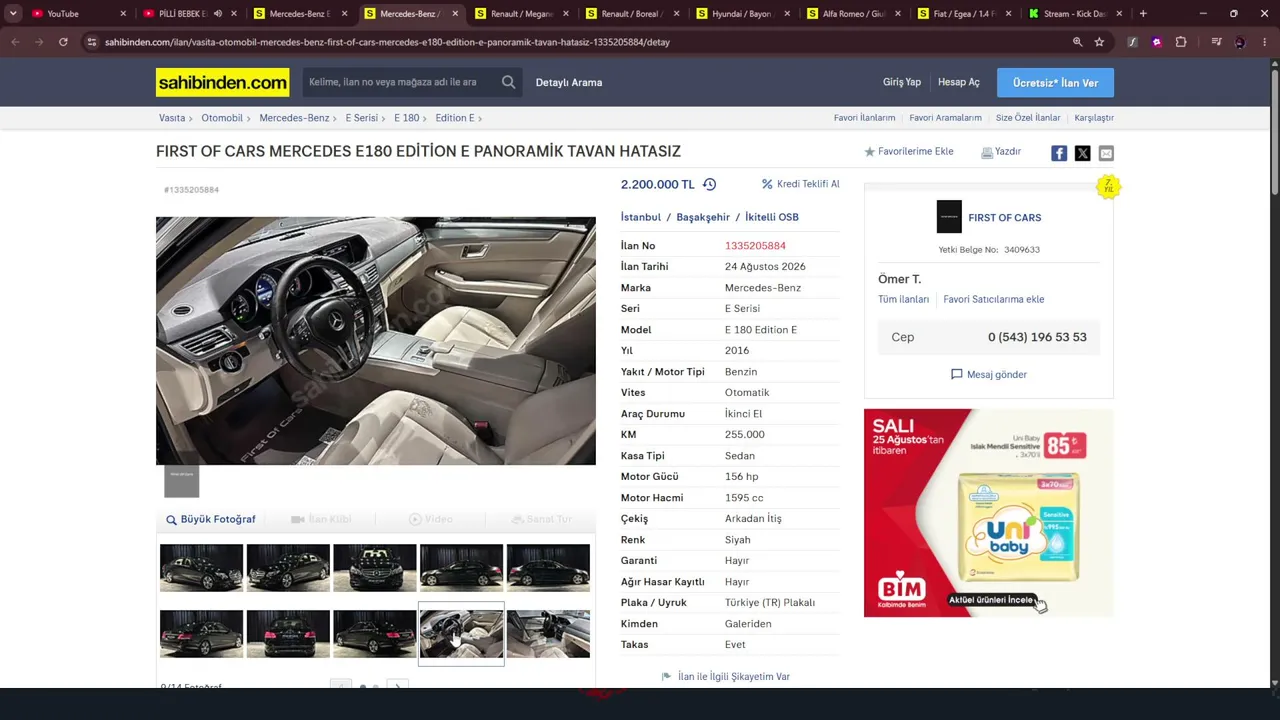Open the Giriş Yap link
This screenshot has height=720, width=1280.
pyautogui.click(x=902, y=82)
